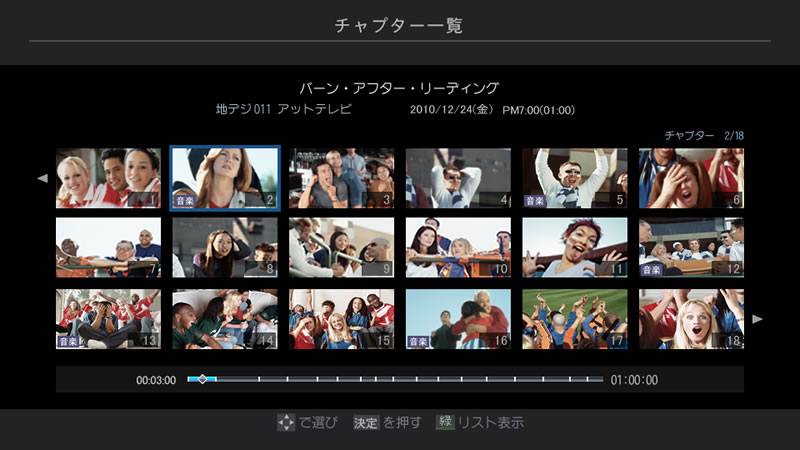Choose chapter 8 thumbnail
Viewport: 800px width, 450px height.
[224, 248]
